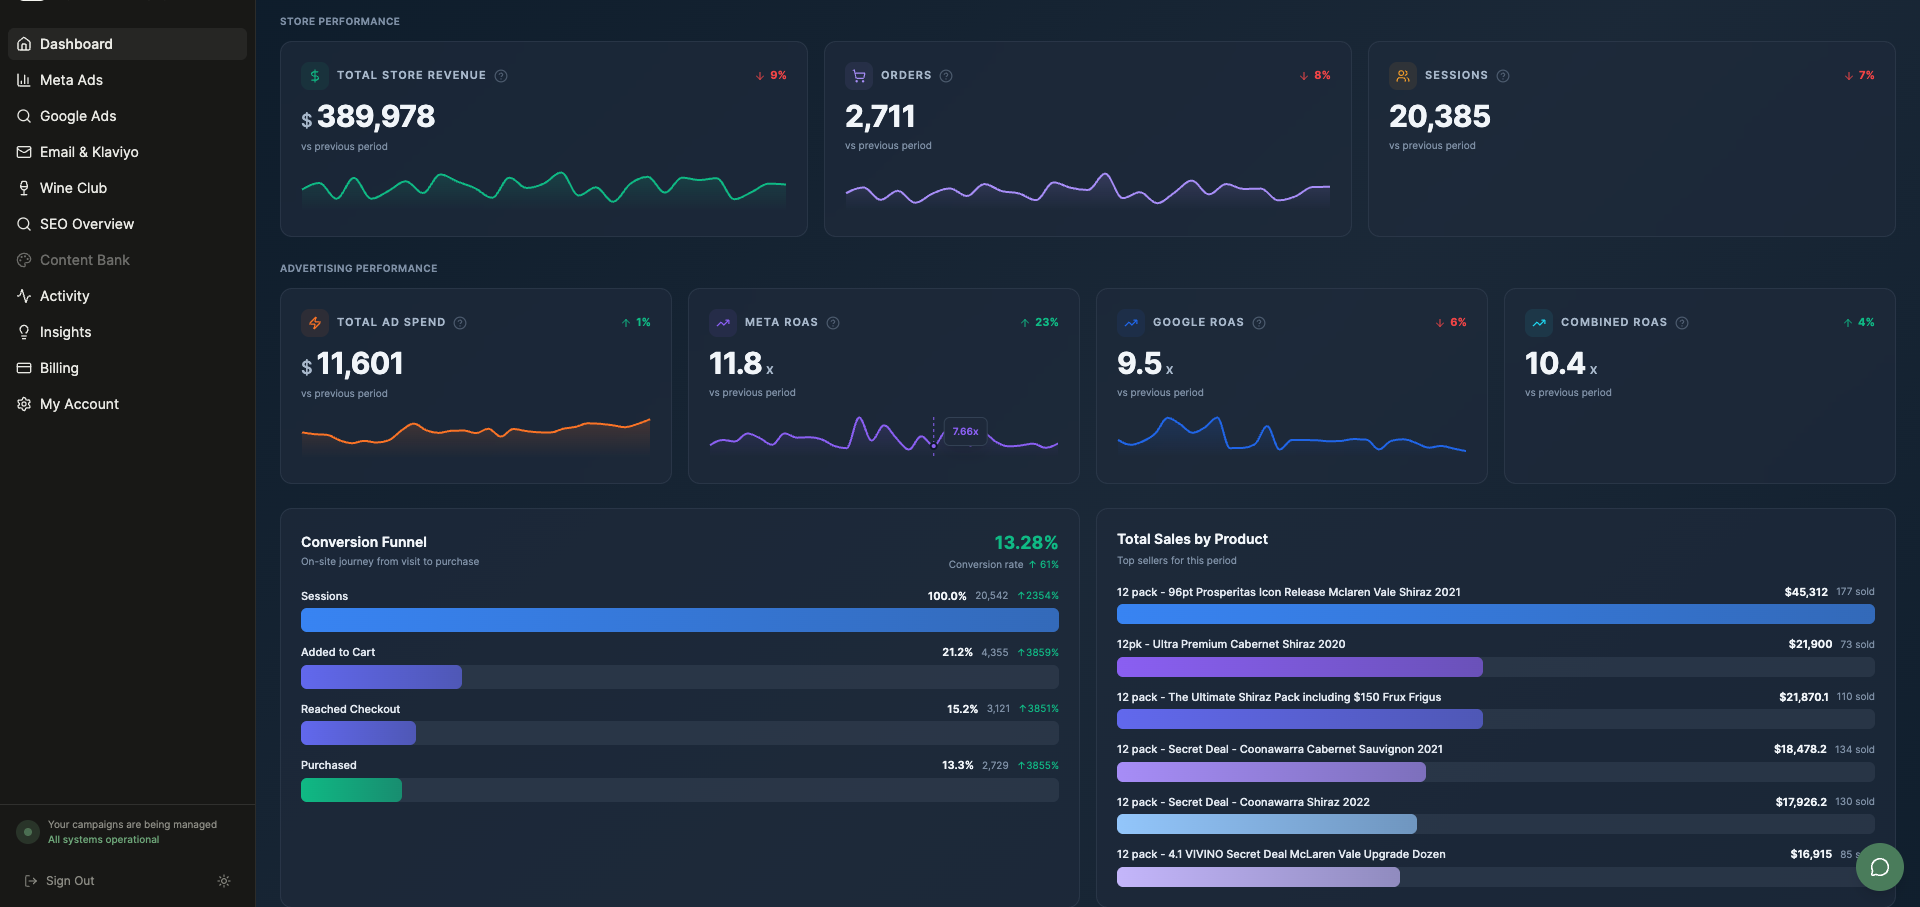1920x907 pixels.
Task: View Activity page
Action: tap(127, 296)
